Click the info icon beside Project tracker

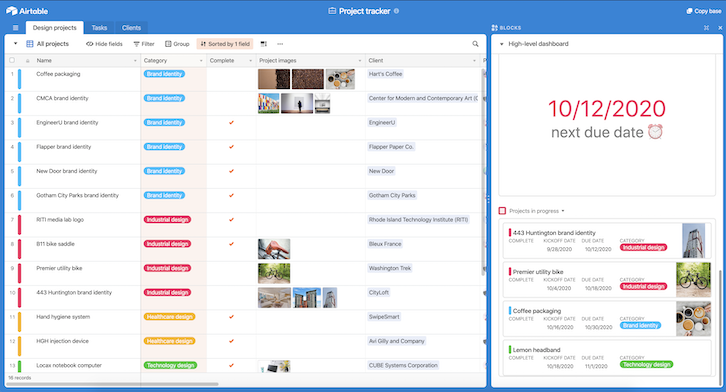[396, 11]
